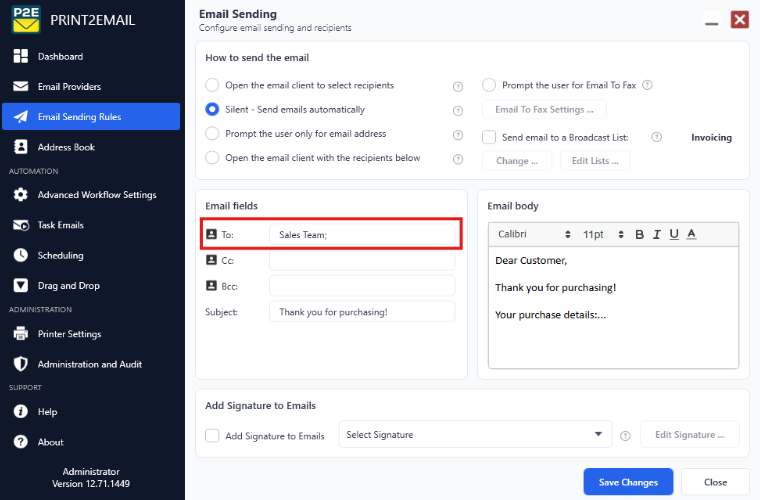This screenshot has width=760, height=500.
Task: Minimize the Print2Email window
Action: [x=712, y=20]
